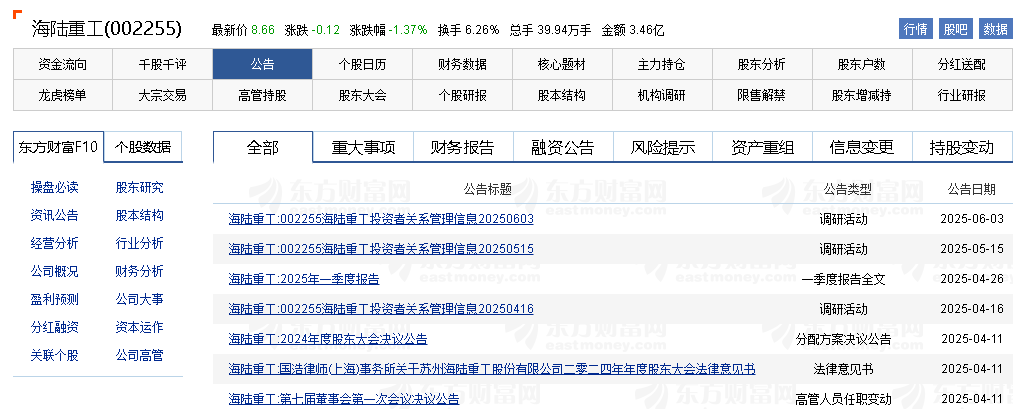1030x409 pixels.
Task: Click the 资讯公告 sidebar link
Action: [55, 215]
